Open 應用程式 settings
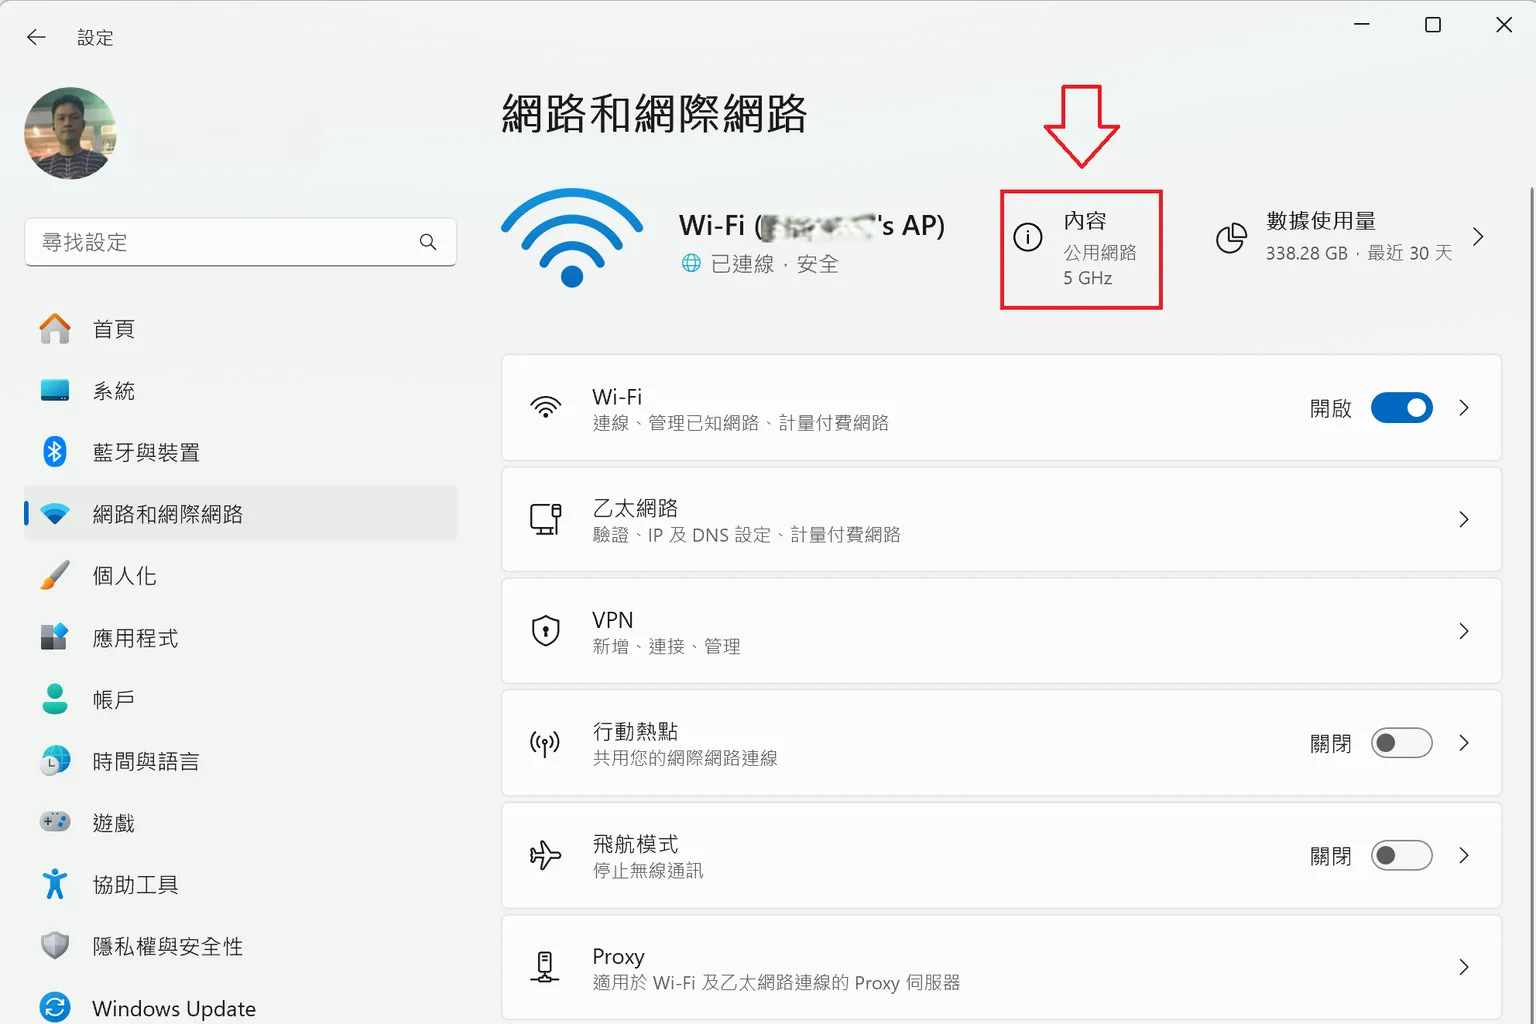Screen dimensions: 1536x1024 (240, 638)
